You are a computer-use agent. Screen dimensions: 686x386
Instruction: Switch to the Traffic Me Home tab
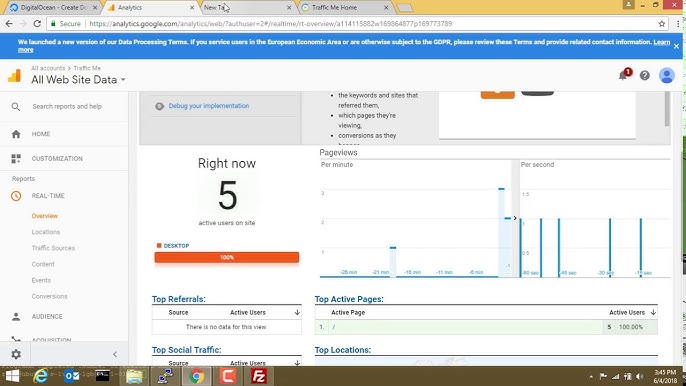click(344, 7)
